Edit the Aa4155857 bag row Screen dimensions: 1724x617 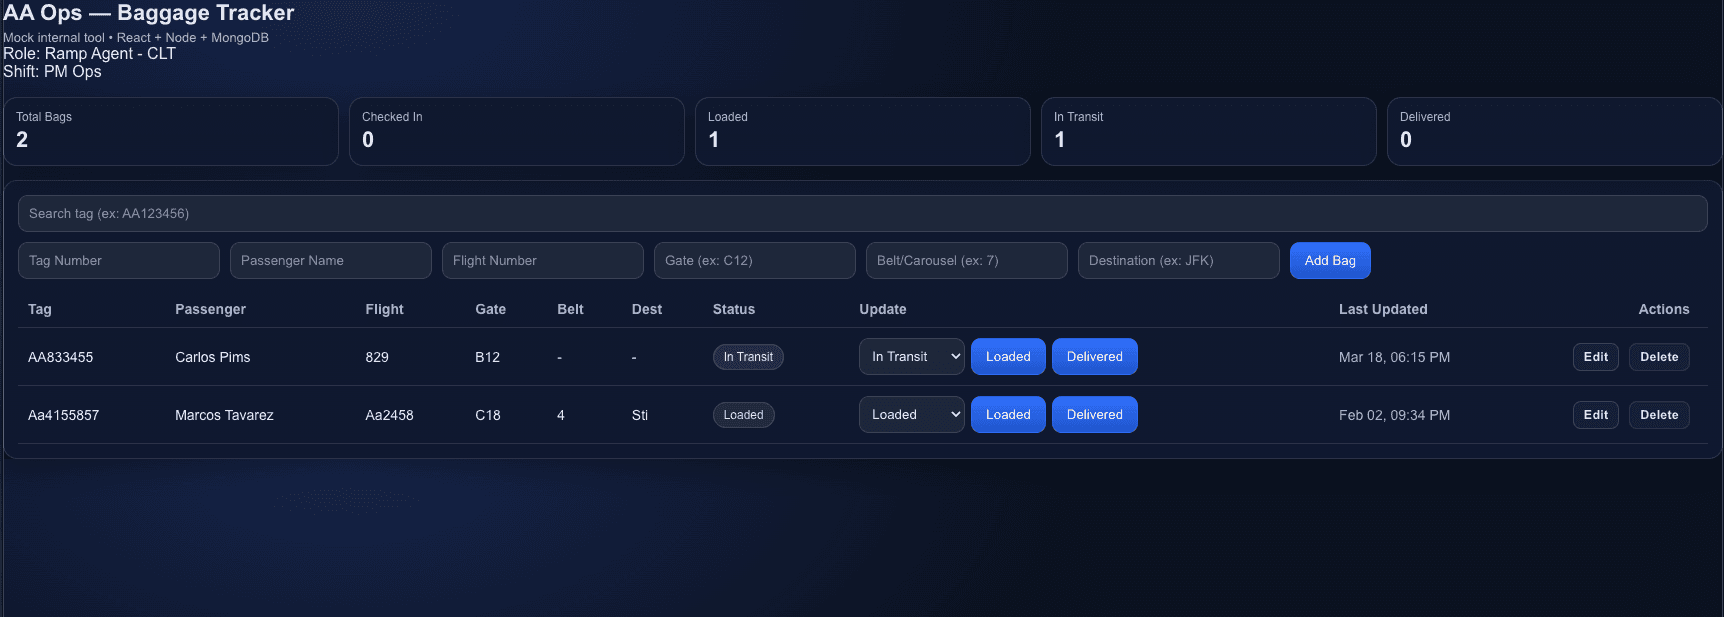pos(1596,415)
